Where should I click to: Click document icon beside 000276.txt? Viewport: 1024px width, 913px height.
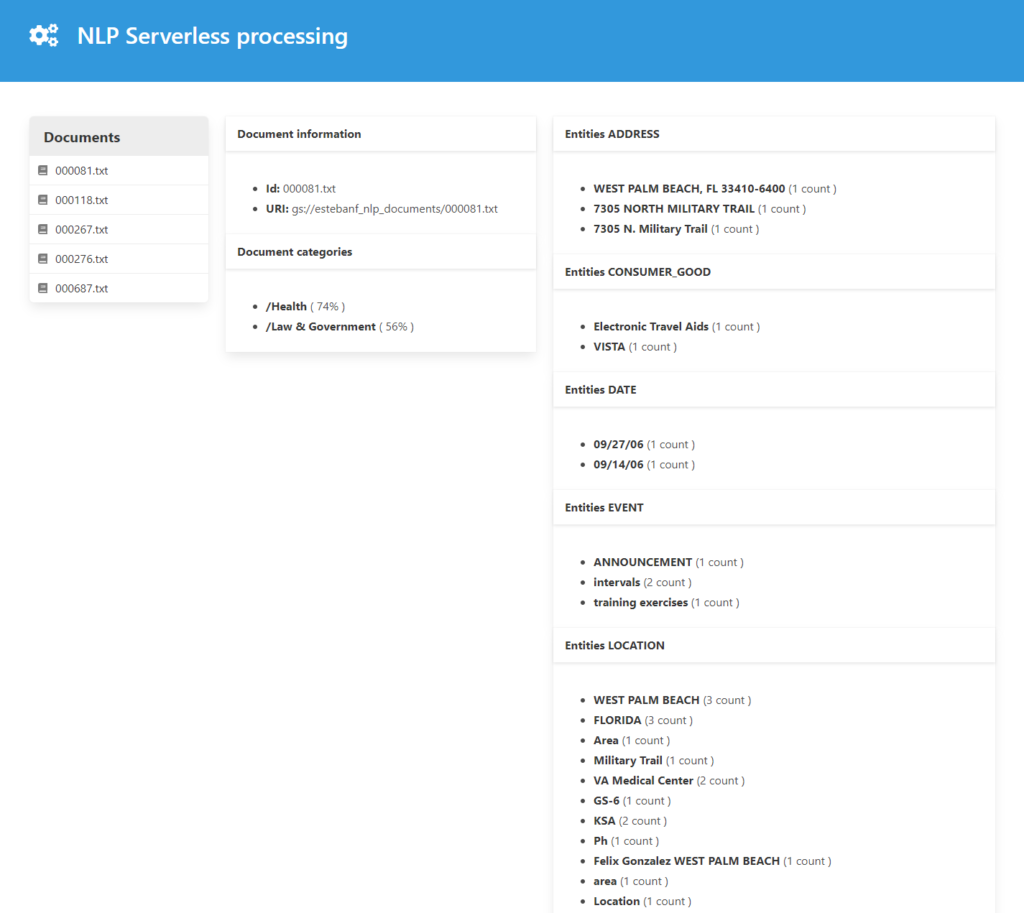point(43,259)
